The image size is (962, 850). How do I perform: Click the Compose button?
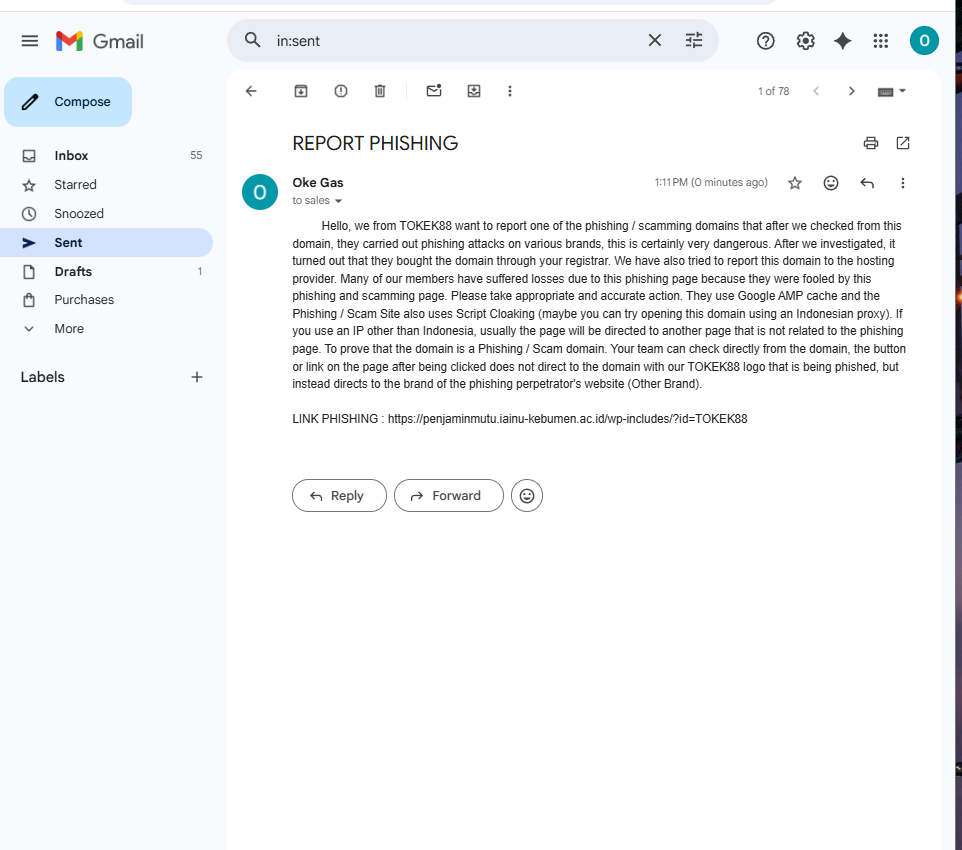point(68,102)
